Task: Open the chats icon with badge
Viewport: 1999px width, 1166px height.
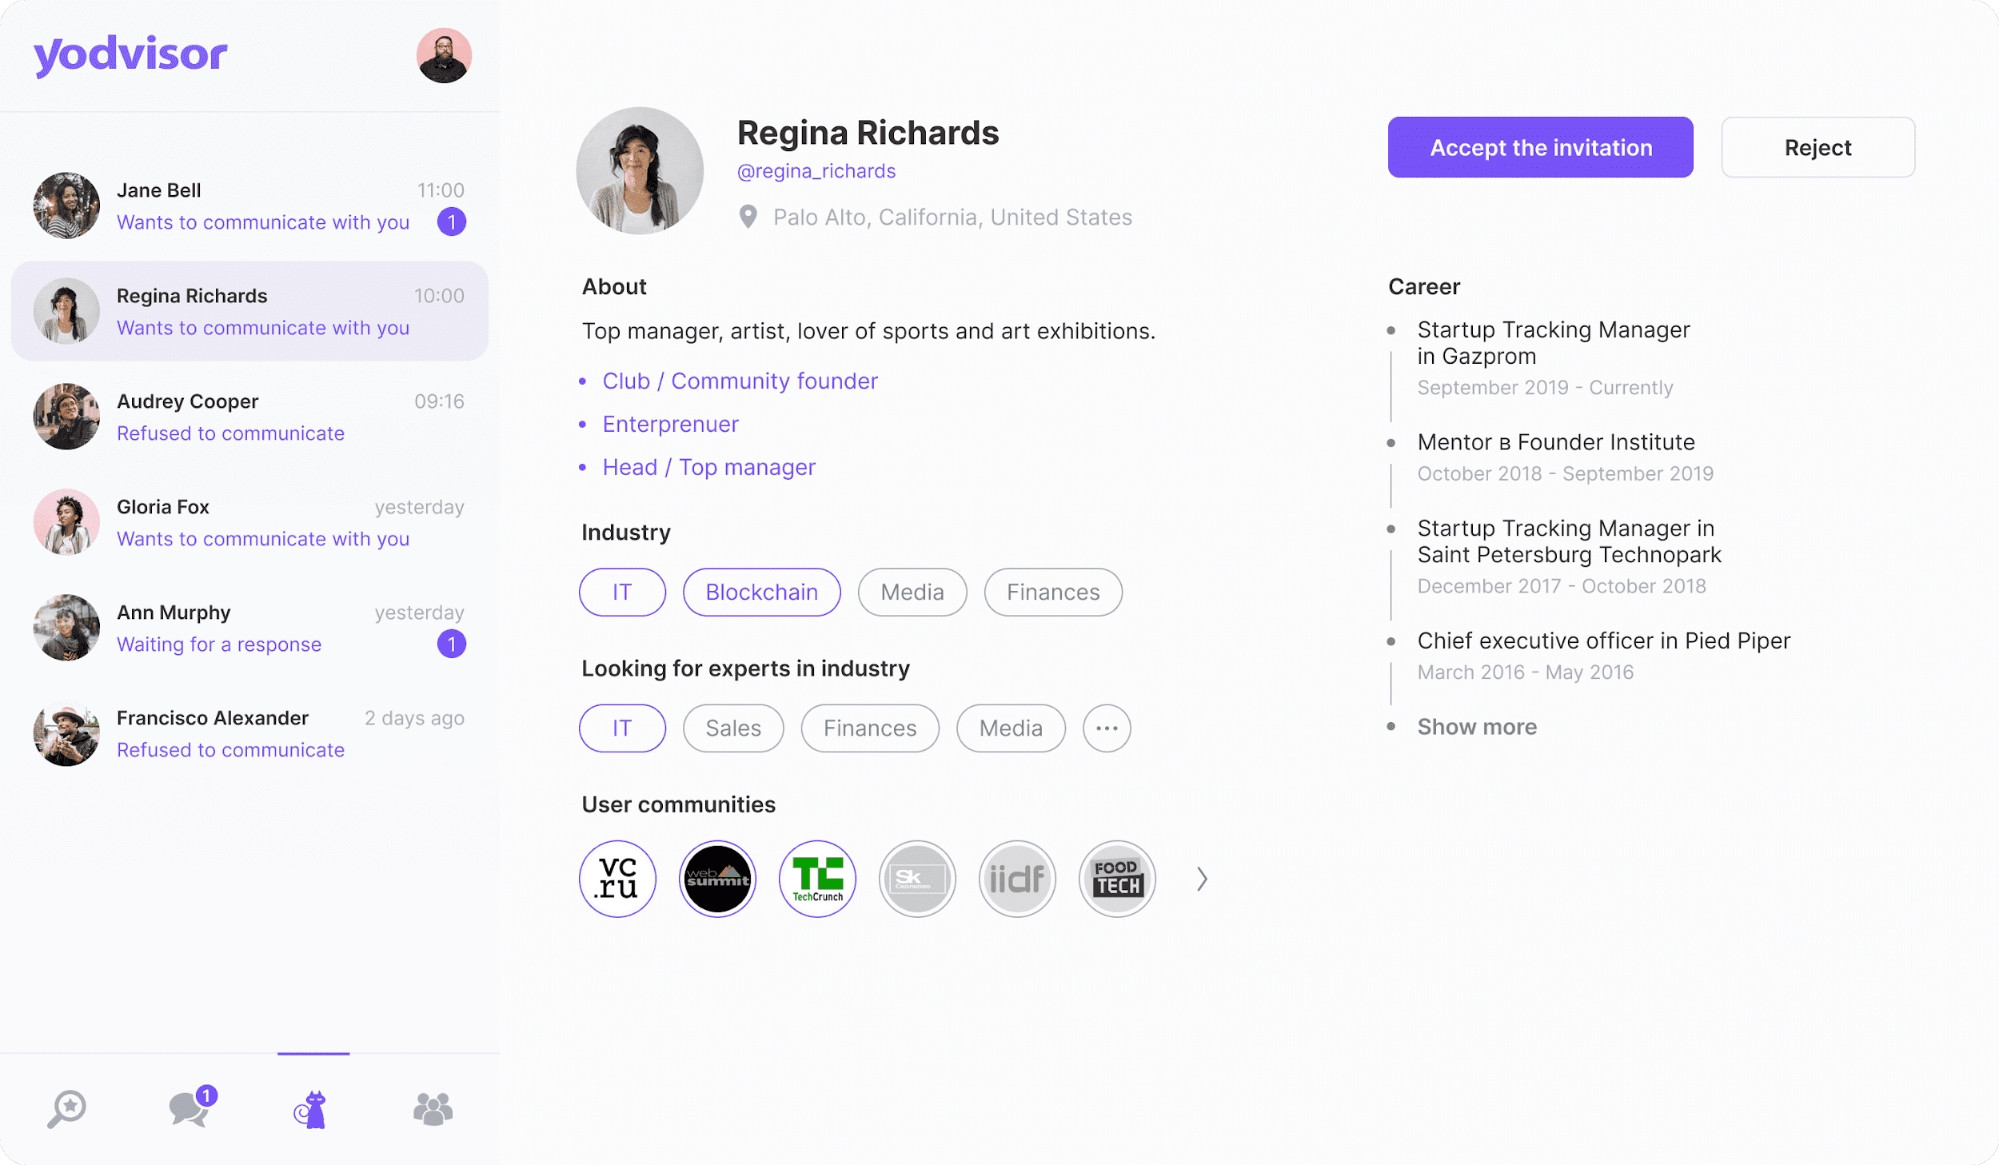Action: tap(192, 1107)
